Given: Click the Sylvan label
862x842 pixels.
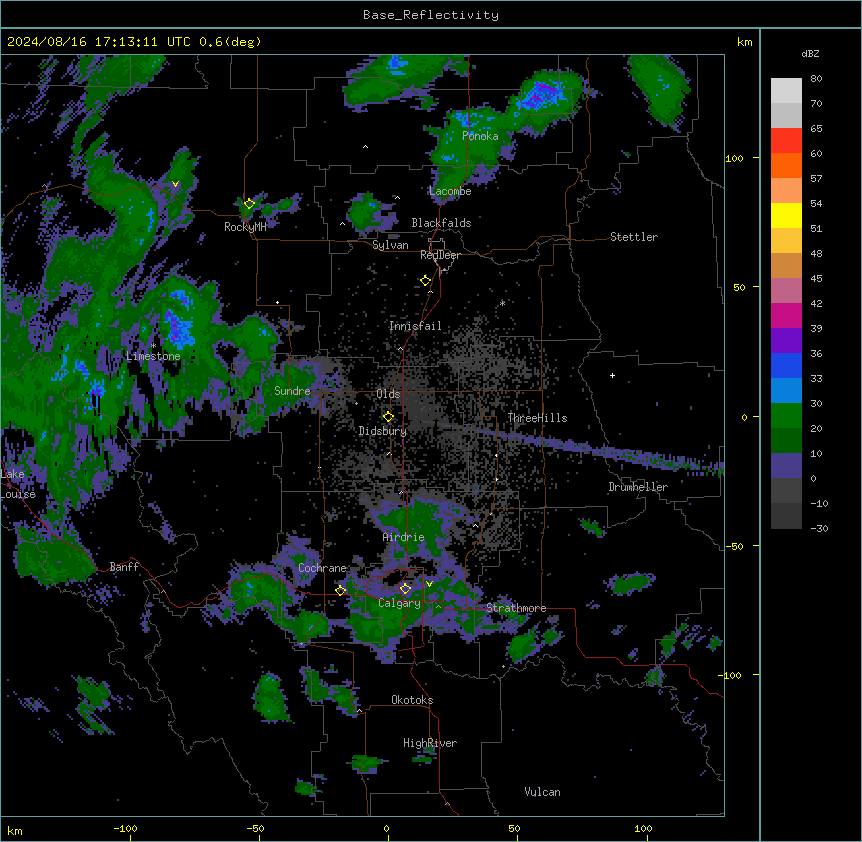Looking at the screenshot, I should [x=390, y=245].
